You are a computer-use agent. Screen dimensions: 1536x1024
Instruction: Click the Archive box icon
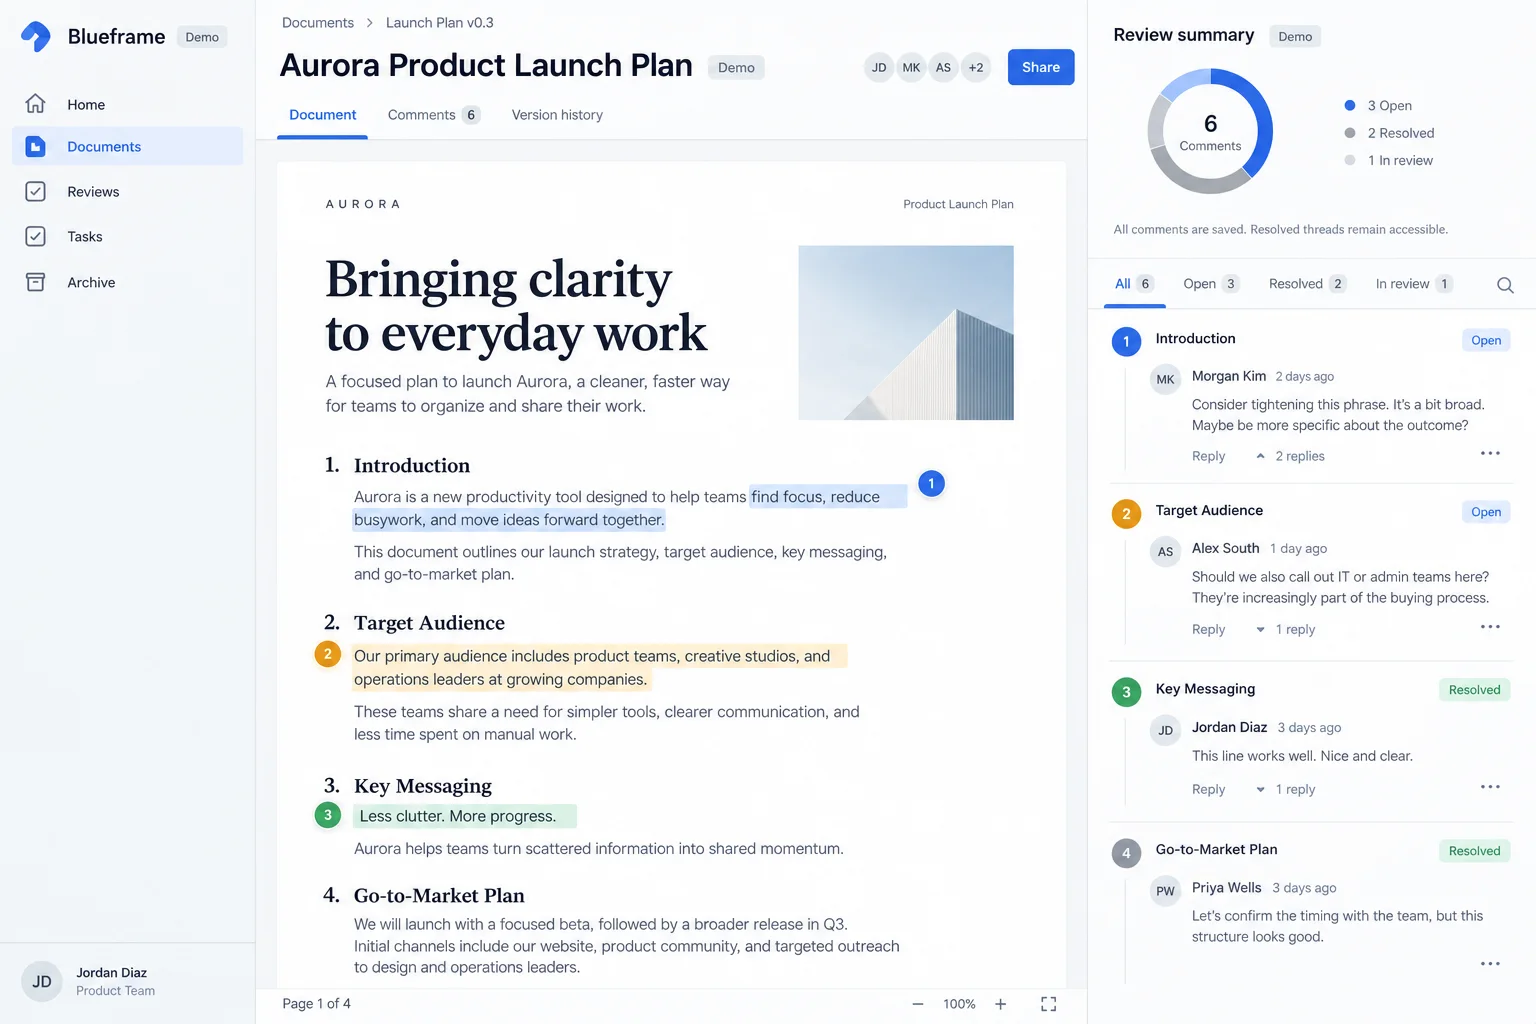pyautogui.click(x=35, y=282)
